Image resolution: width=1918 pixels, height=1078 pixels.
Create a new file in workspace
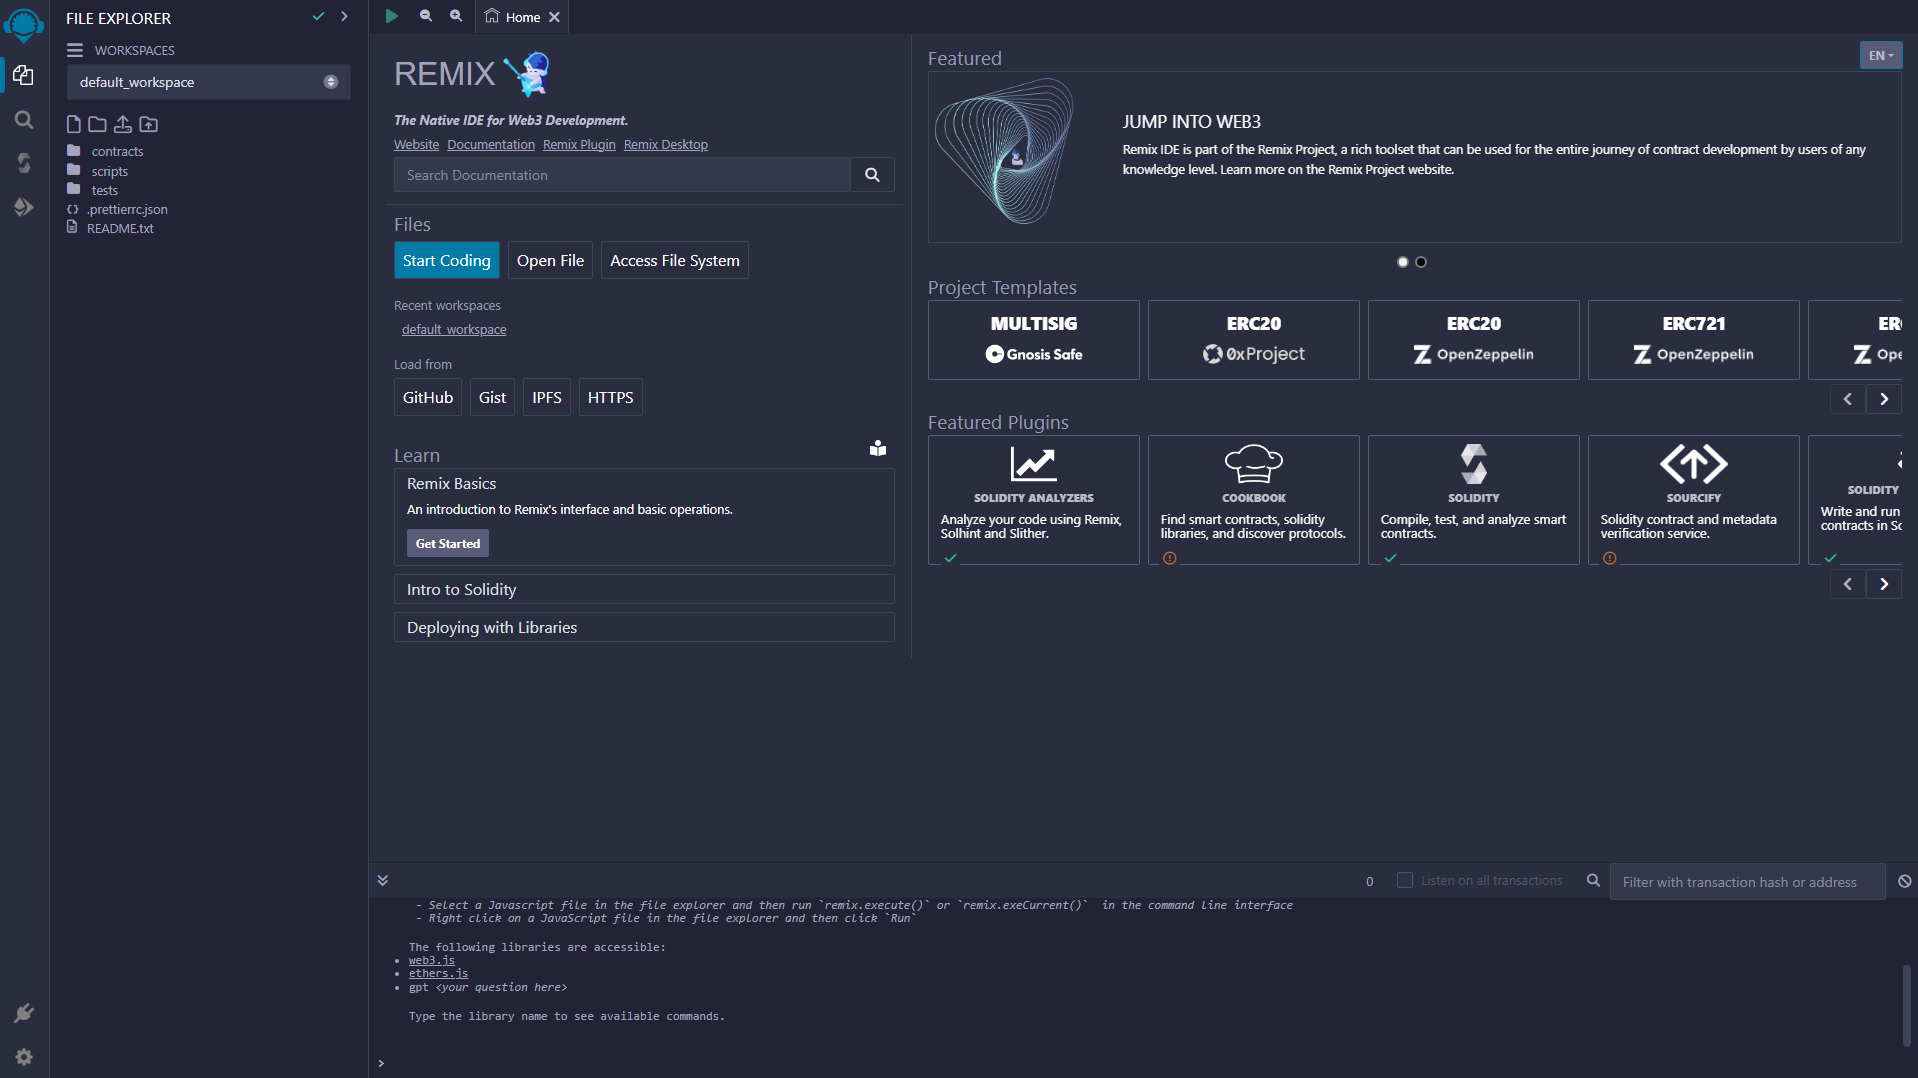[x=73, y=124]
